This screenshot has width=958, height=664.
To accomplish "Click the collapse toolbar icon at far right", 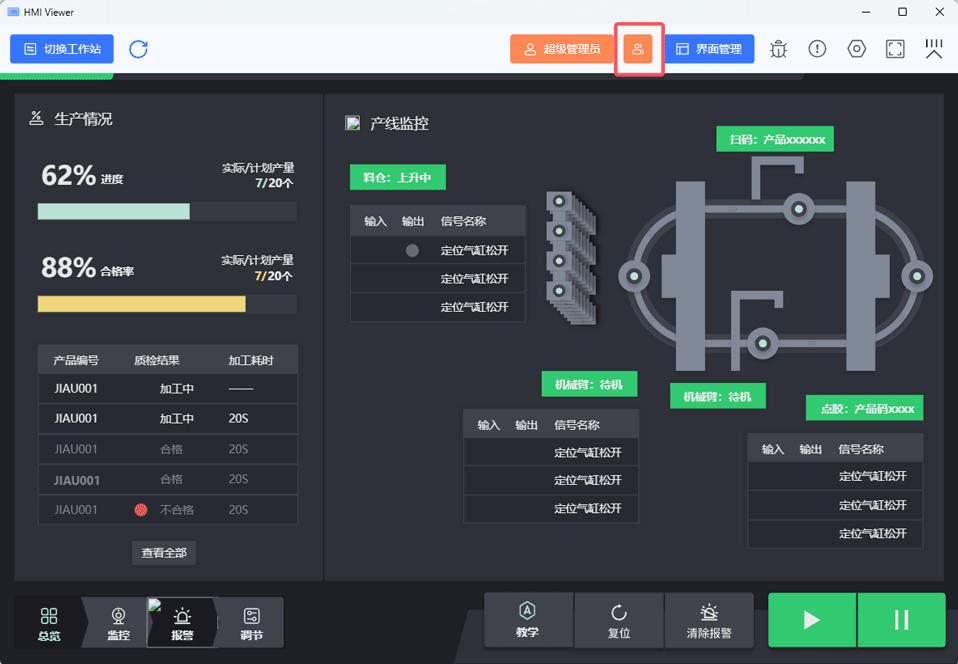I will [x=934, y=49].
